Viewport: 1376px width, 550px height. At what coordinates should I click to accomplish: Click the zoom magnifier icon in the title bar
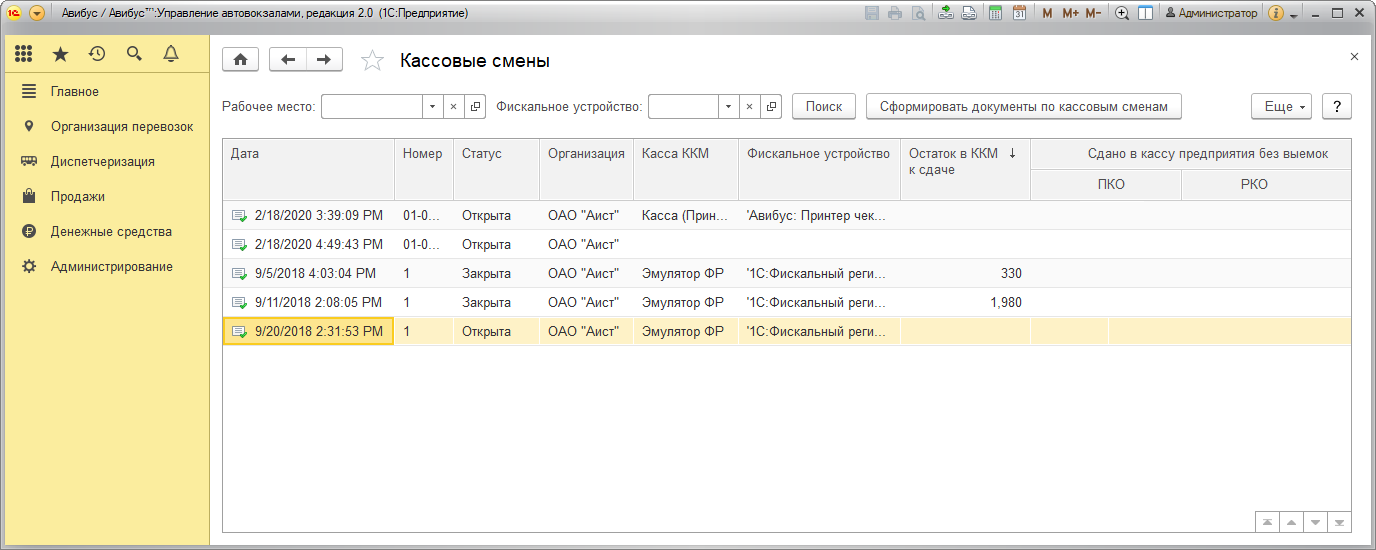coord(1122,14)
